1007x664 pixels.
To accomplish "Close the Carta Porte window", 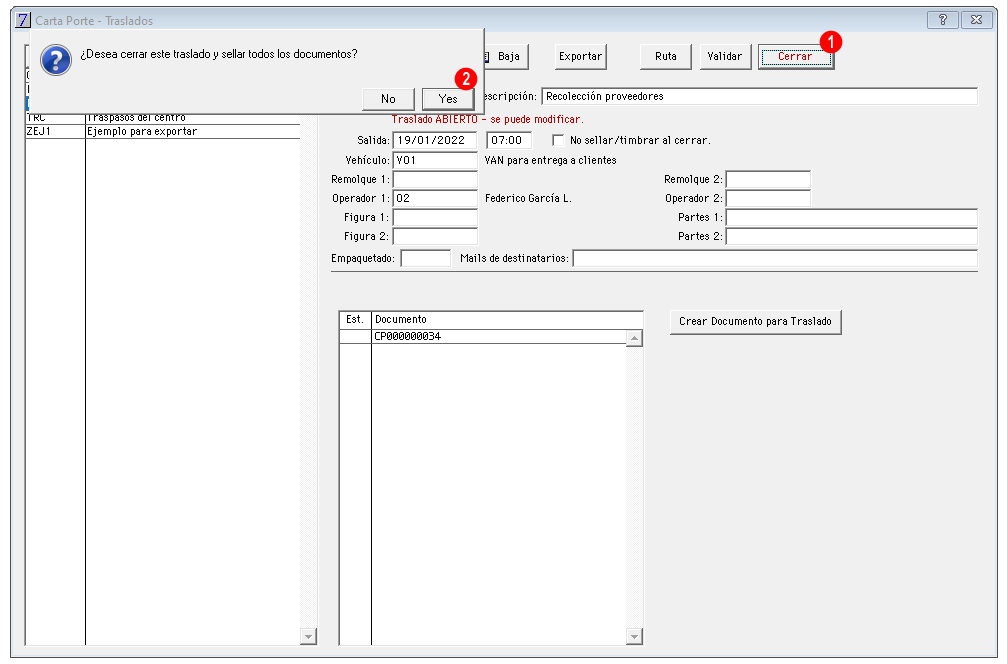I will click(976, 20).
